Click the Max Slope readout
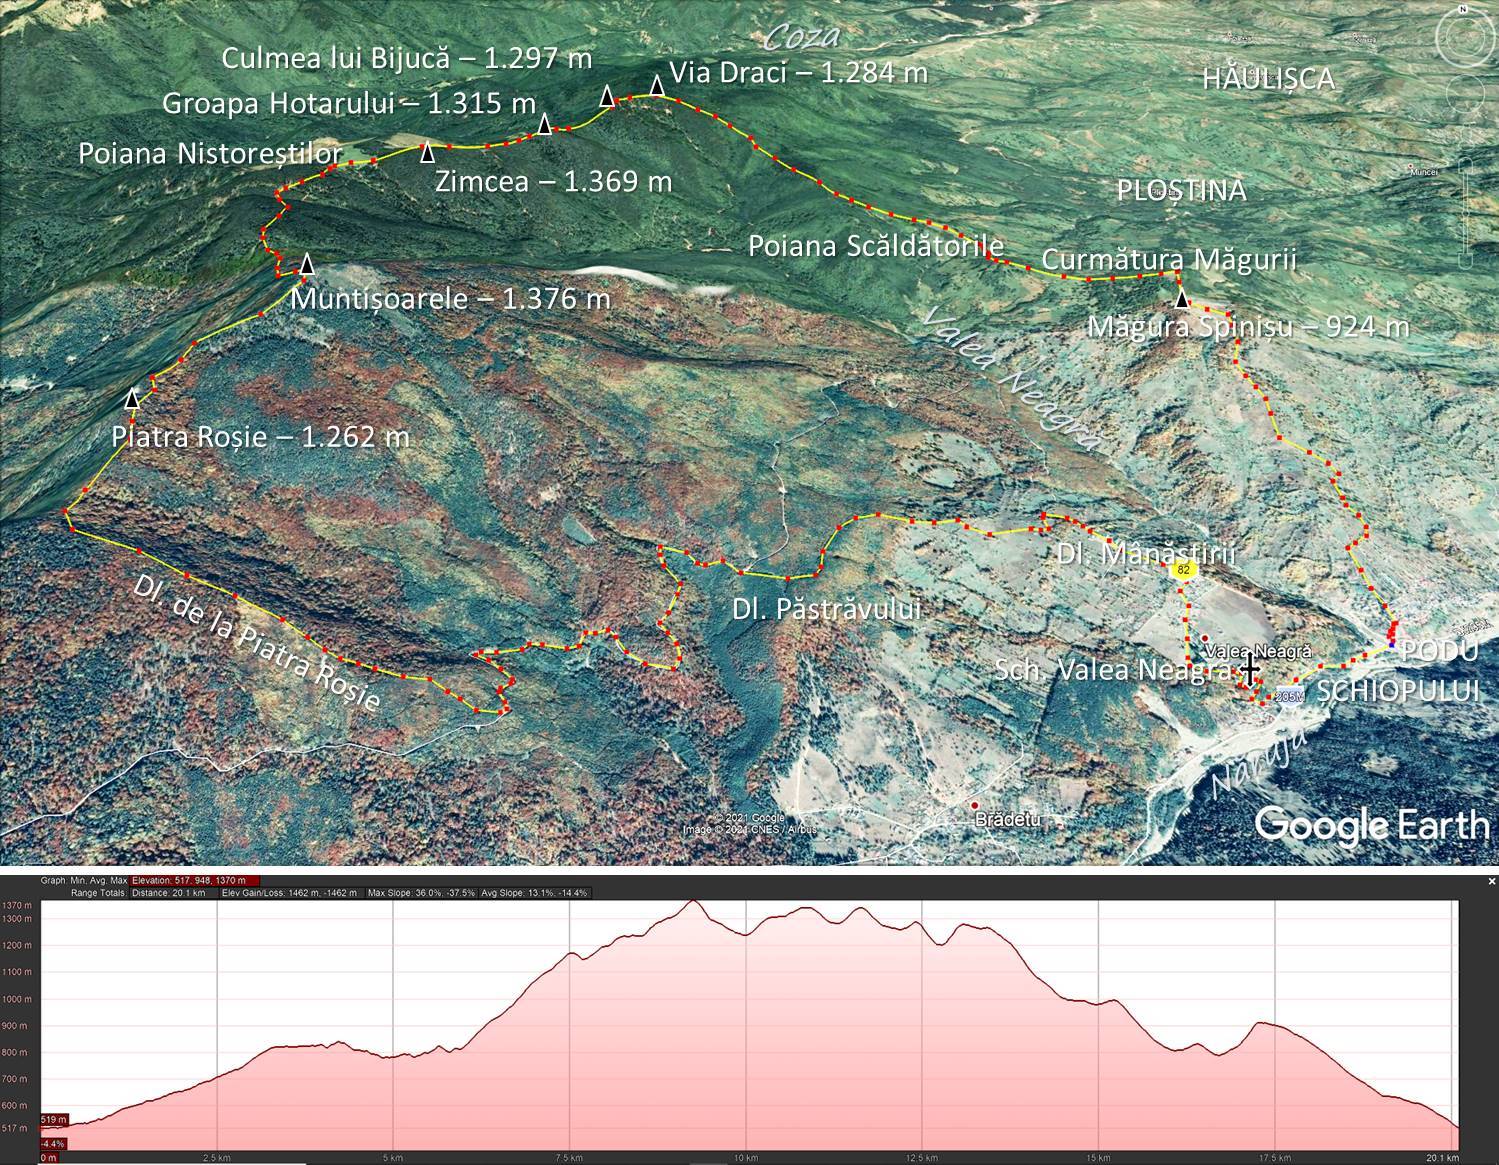The height and width of the screenshot is (1165, 1499). (420, 893)
